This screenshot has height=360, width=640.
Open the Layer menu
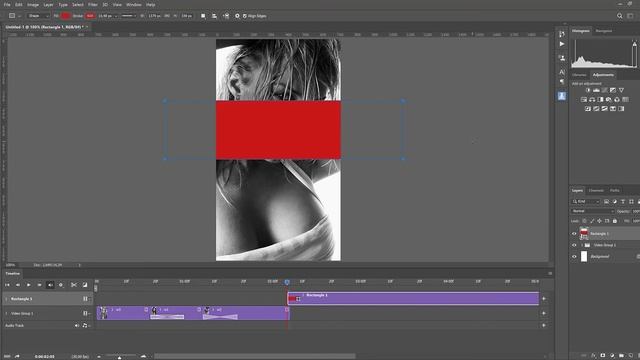(48, 4)
